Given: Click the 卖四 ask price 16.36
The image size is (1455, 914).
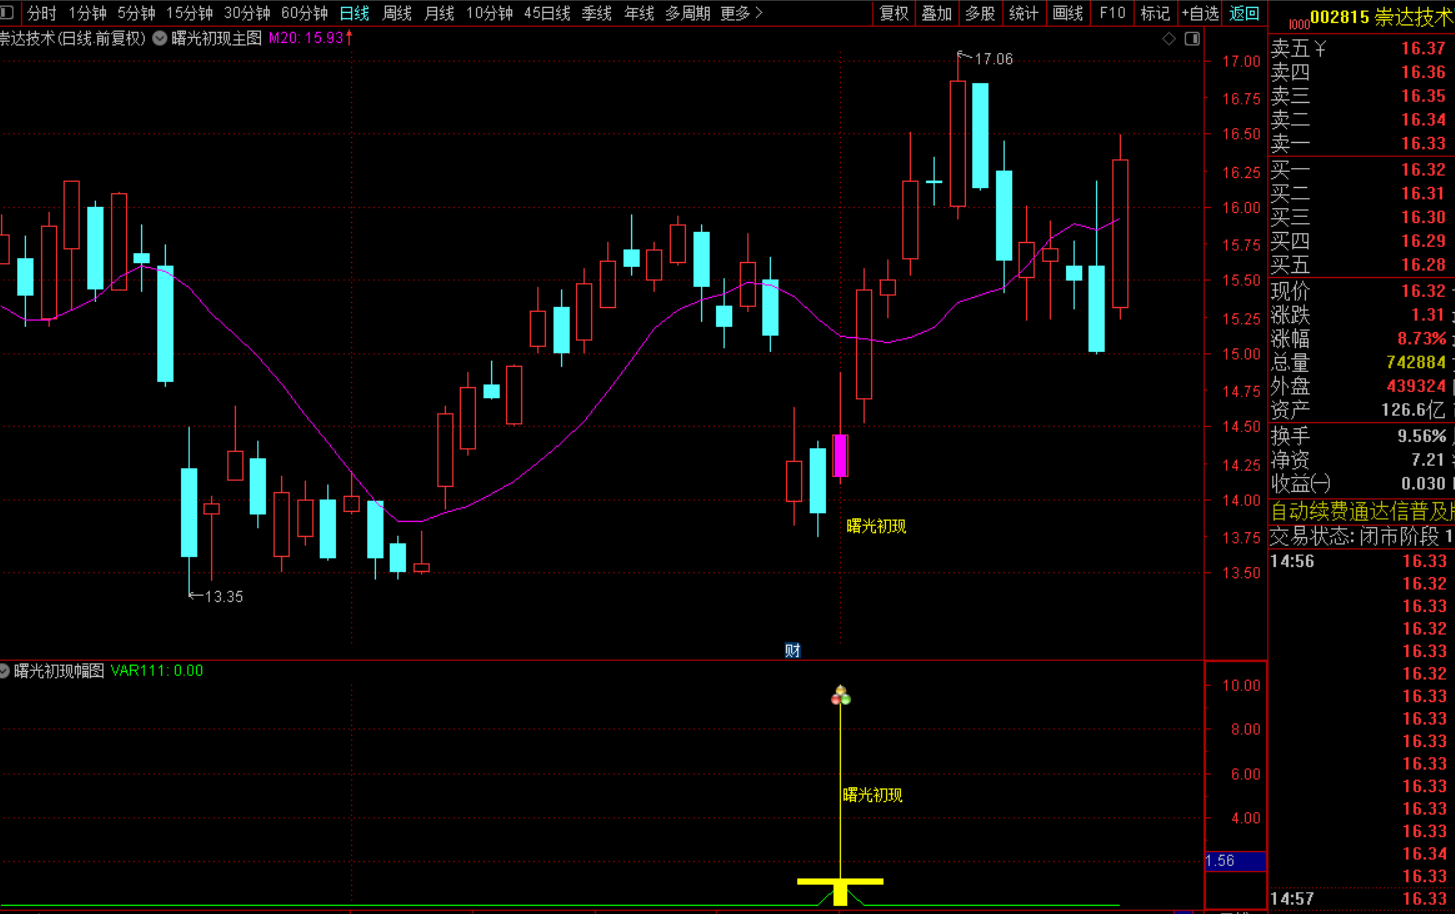Looking at the screenshot, I should click(1423, 72).
